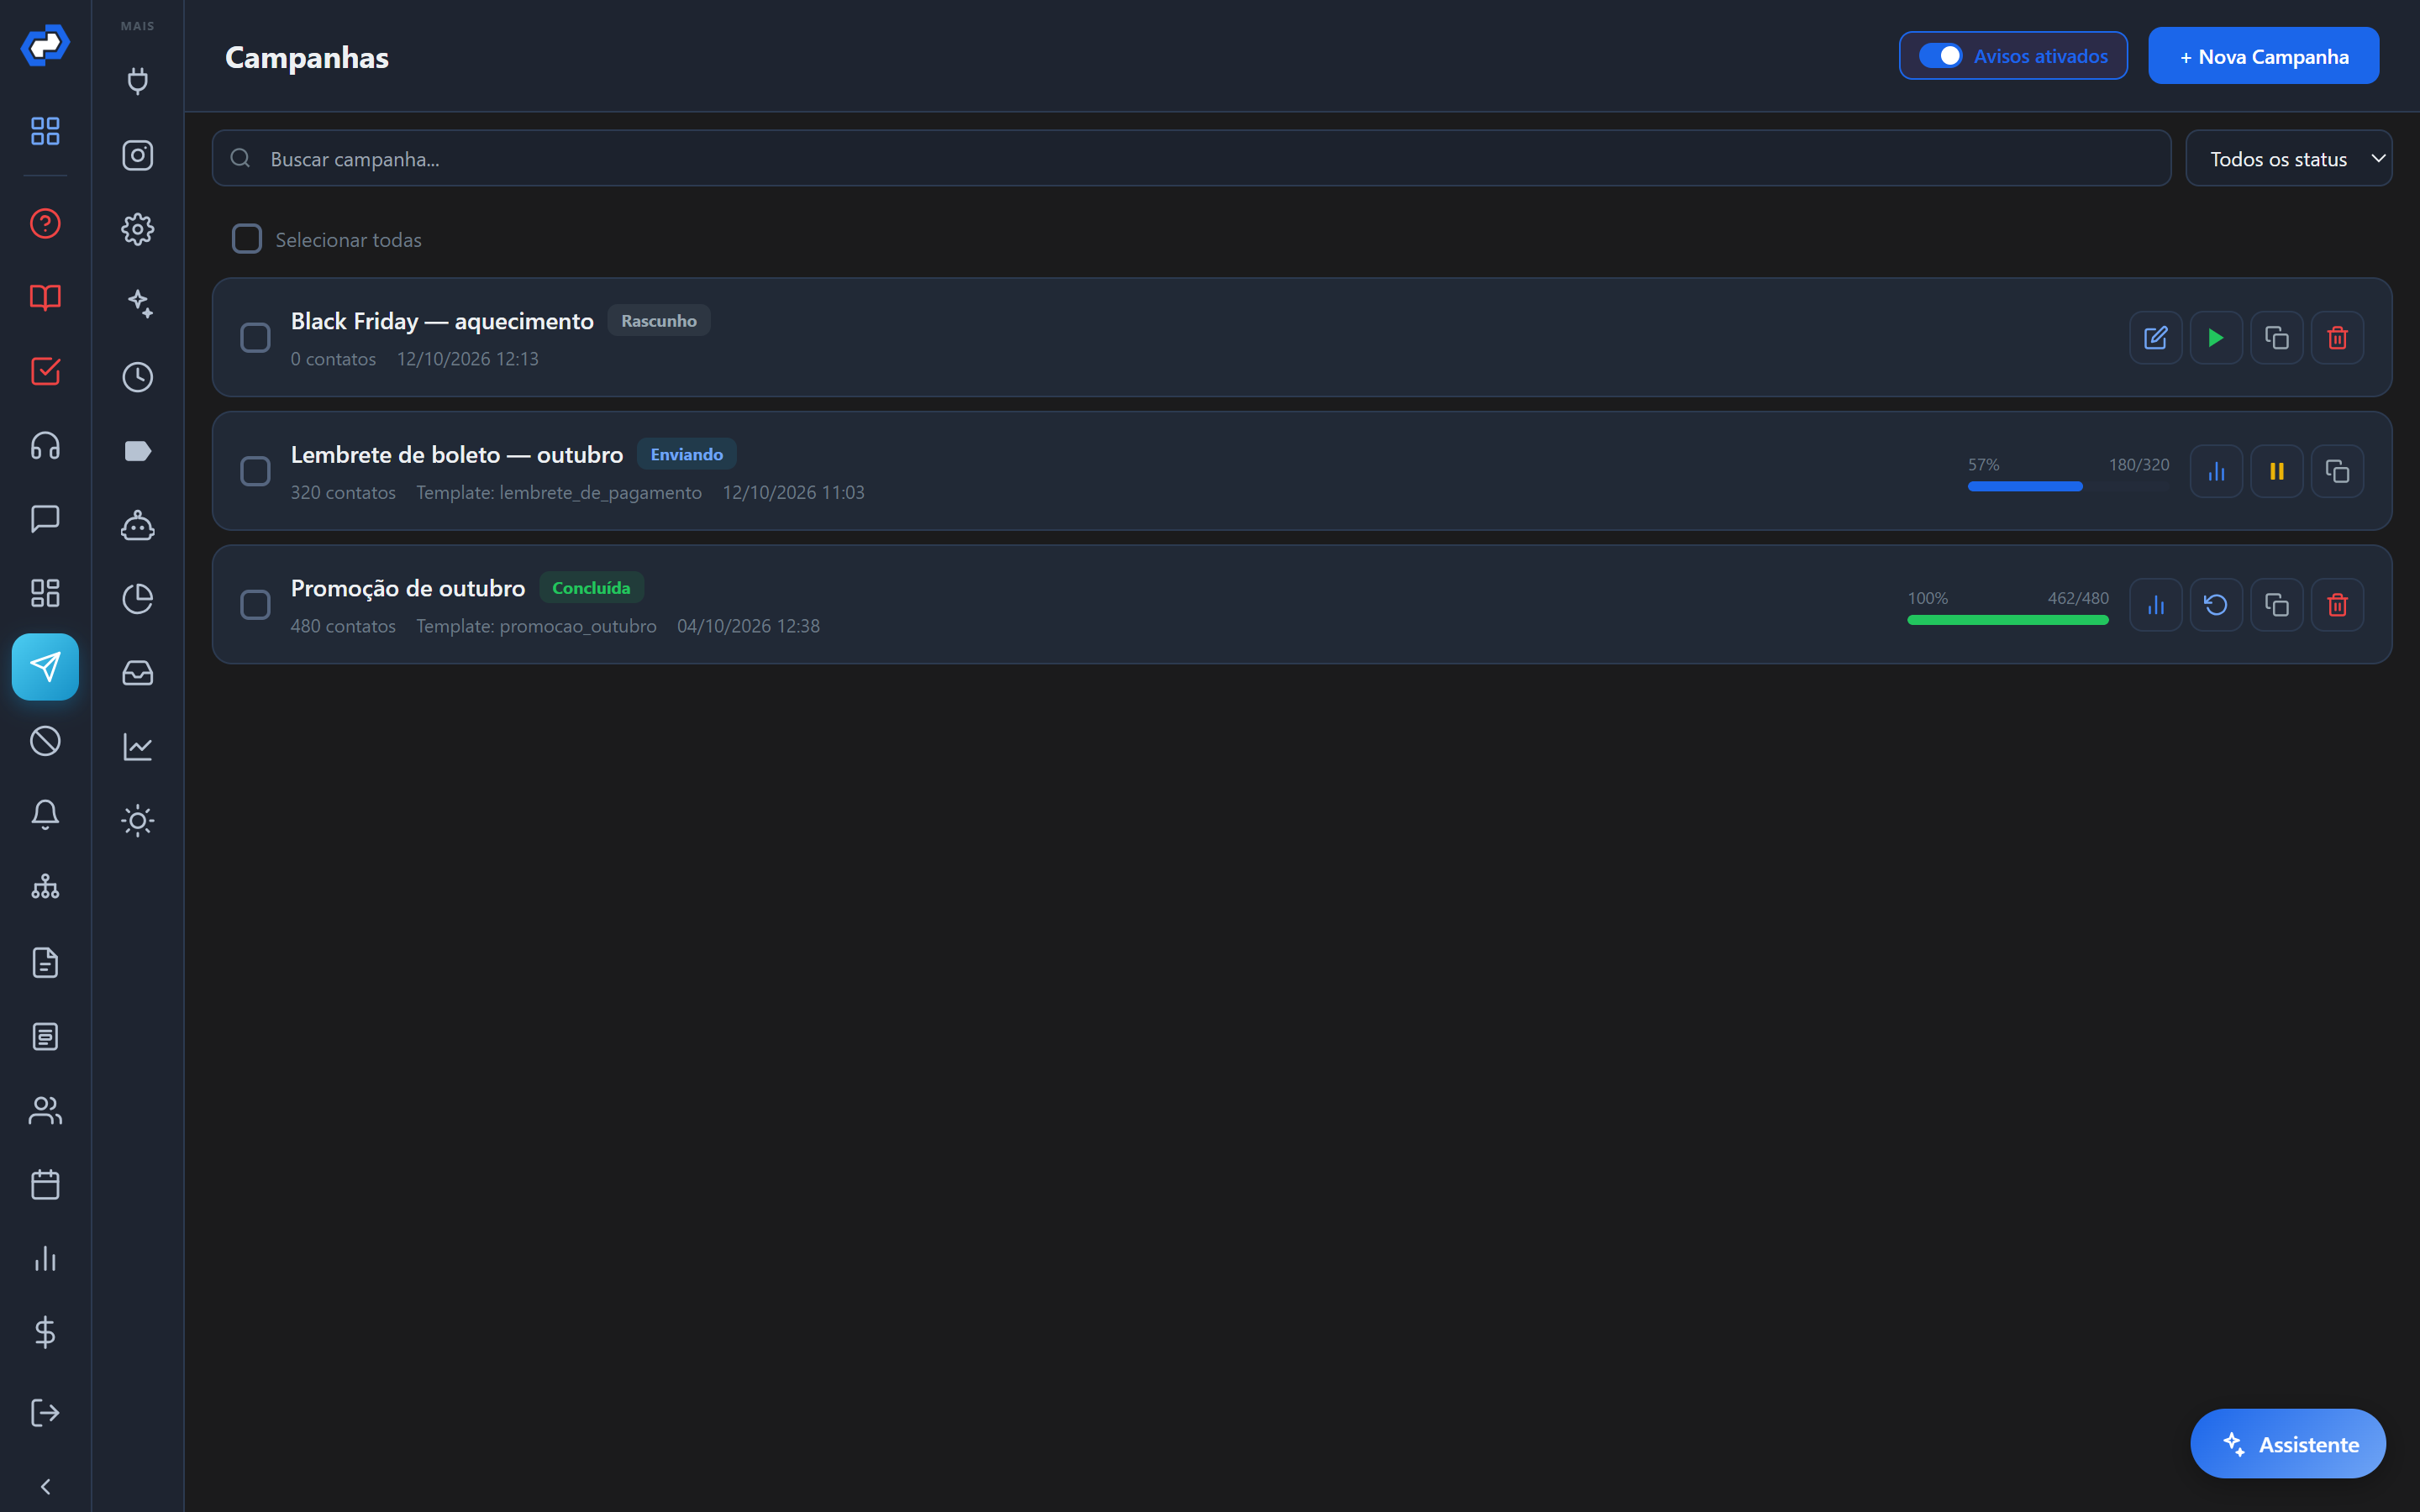Screen dimensions: 2420x1512
Task: Open settings via the sidebar gear icon
Action: pyautogui.click(x=138, y=229)
